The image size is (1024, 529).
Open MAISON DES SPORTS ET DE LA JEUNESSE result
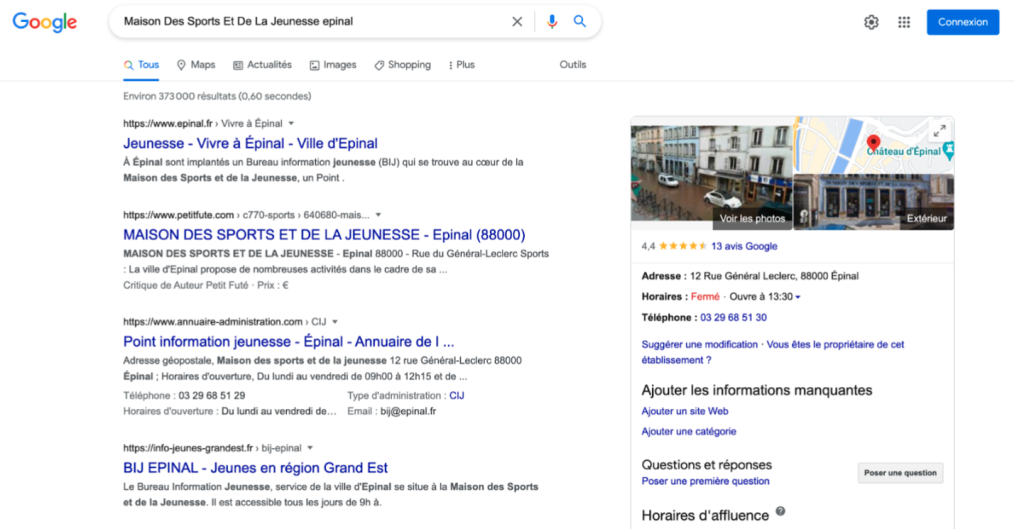click(324, 234)
